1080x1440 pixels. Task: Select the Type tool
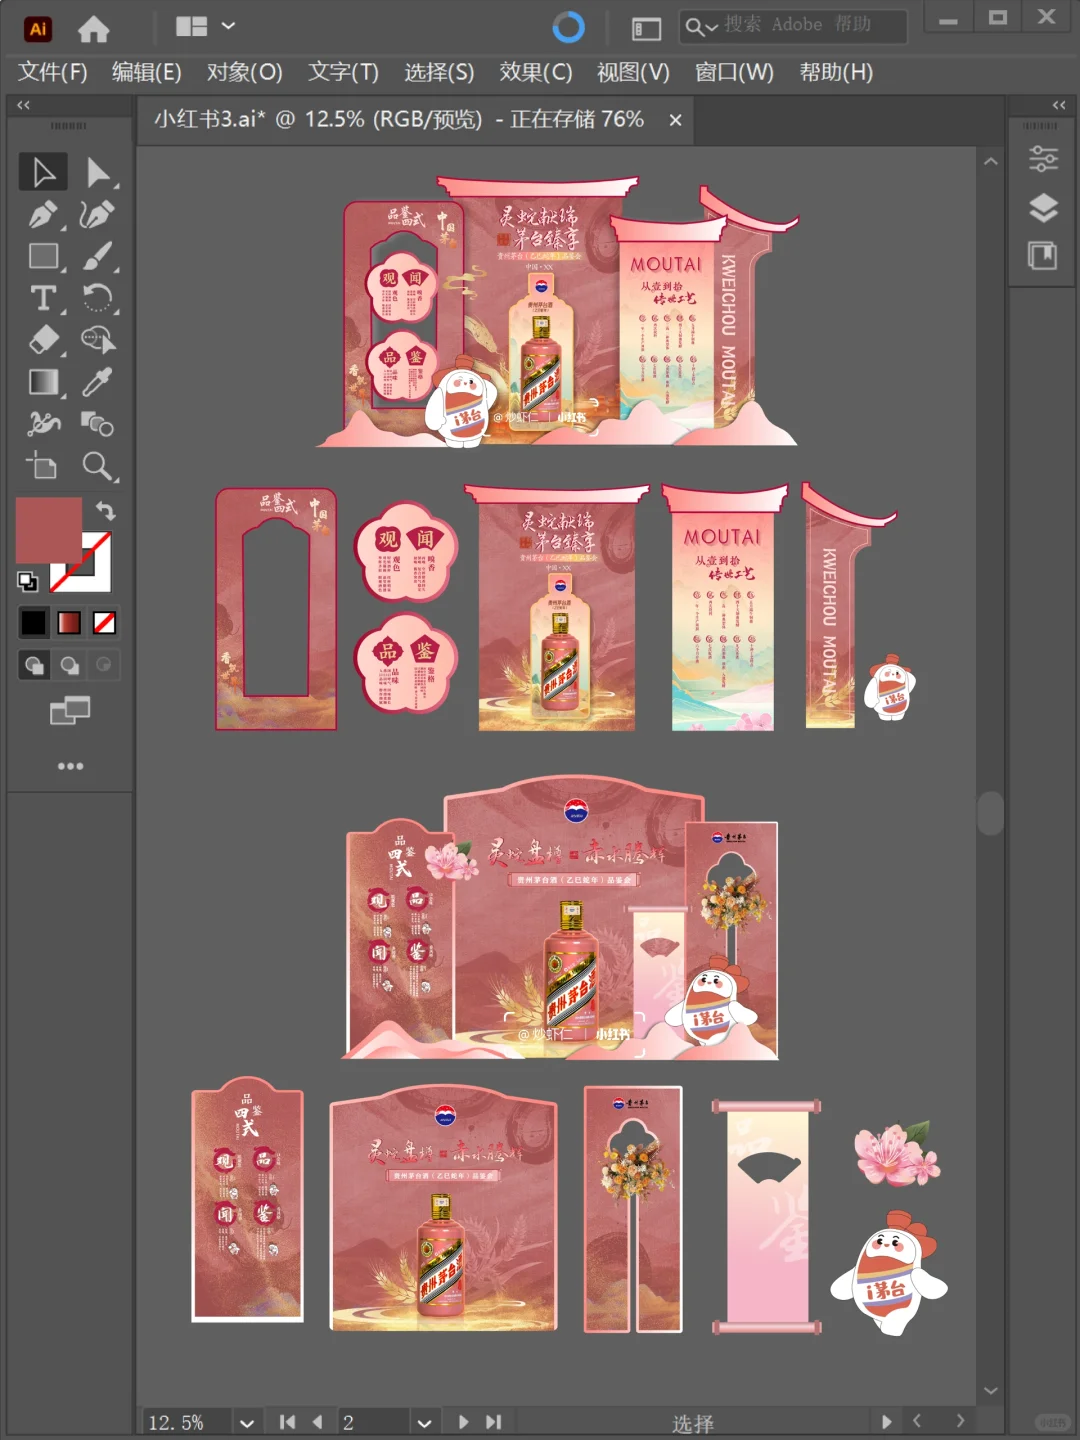point(43,298)
